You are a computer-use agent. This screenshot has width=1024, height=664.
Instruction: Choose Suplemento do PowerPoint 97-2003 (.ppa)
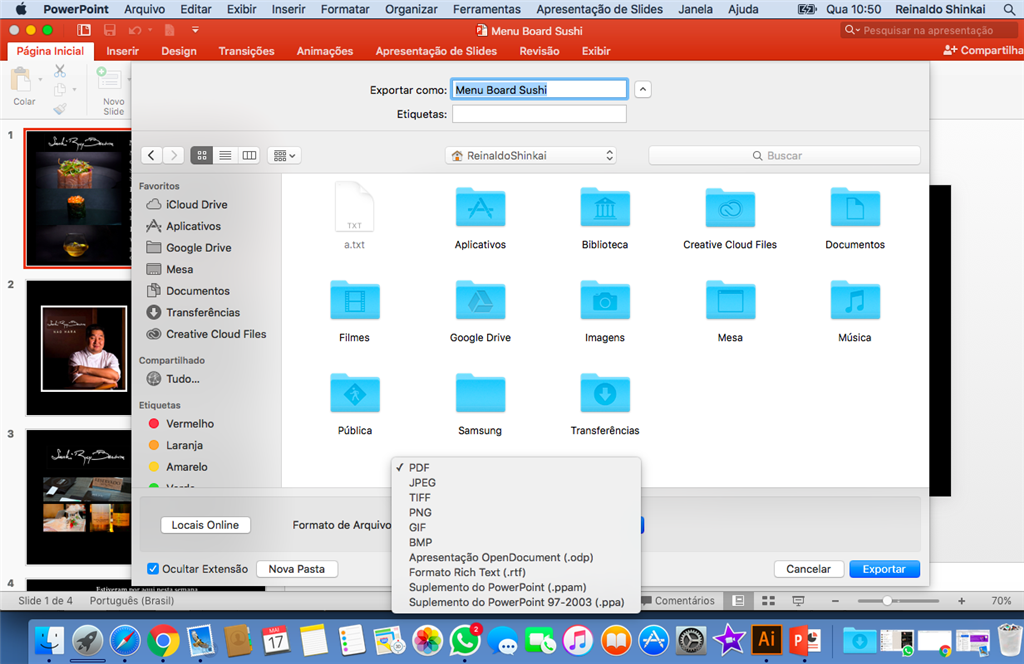(516, 603)
